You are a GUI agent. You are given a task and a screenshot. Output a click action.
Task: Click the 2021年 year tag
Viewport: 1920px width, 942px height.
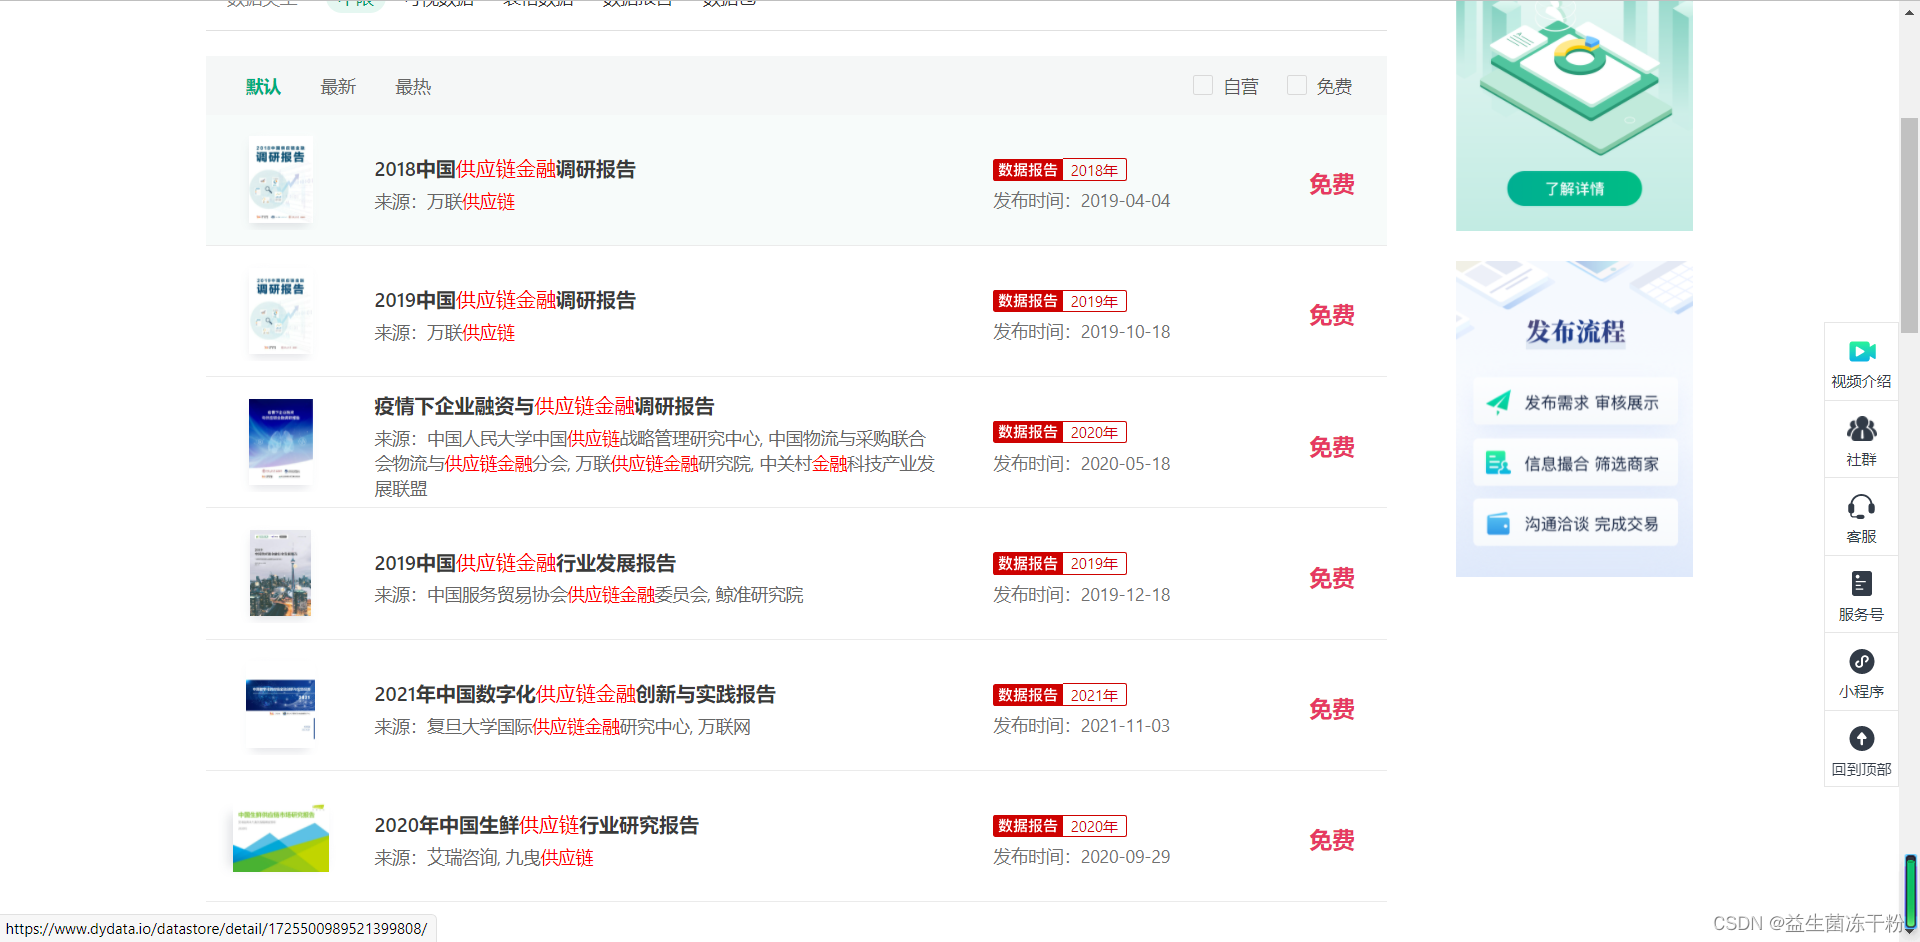tap(1095, 695)
